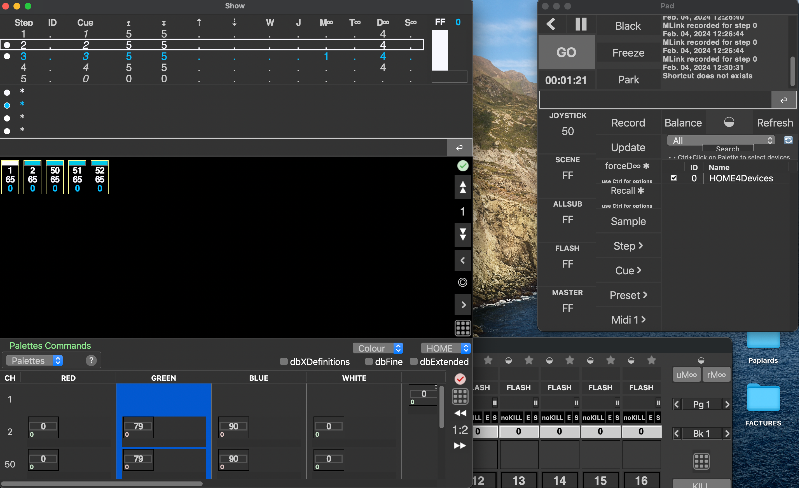Expand the Palettes dropdown selector

[x=35, y=360]
